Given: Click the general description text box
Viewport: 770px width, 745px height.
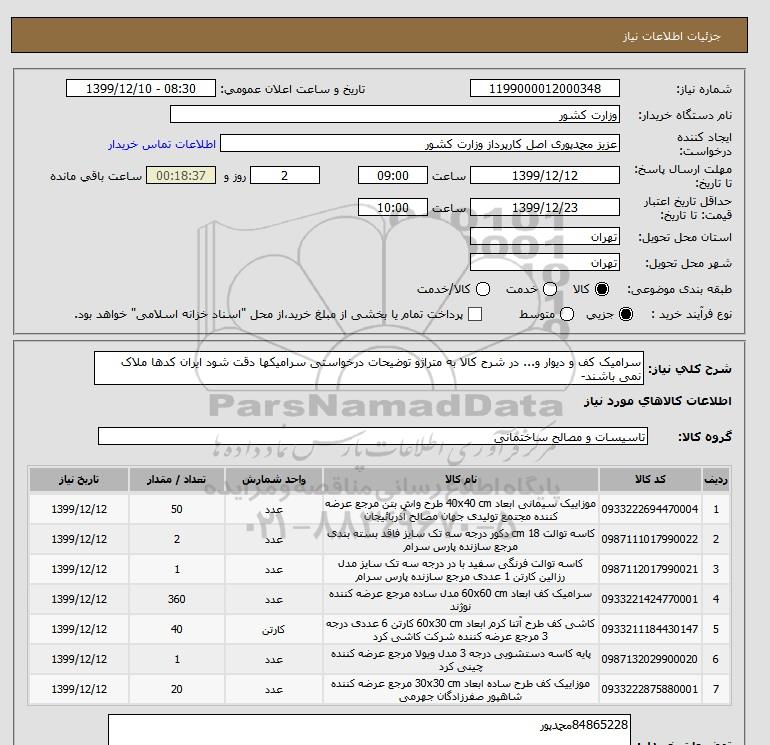Looking at the screenshot, I should point(369,368).
